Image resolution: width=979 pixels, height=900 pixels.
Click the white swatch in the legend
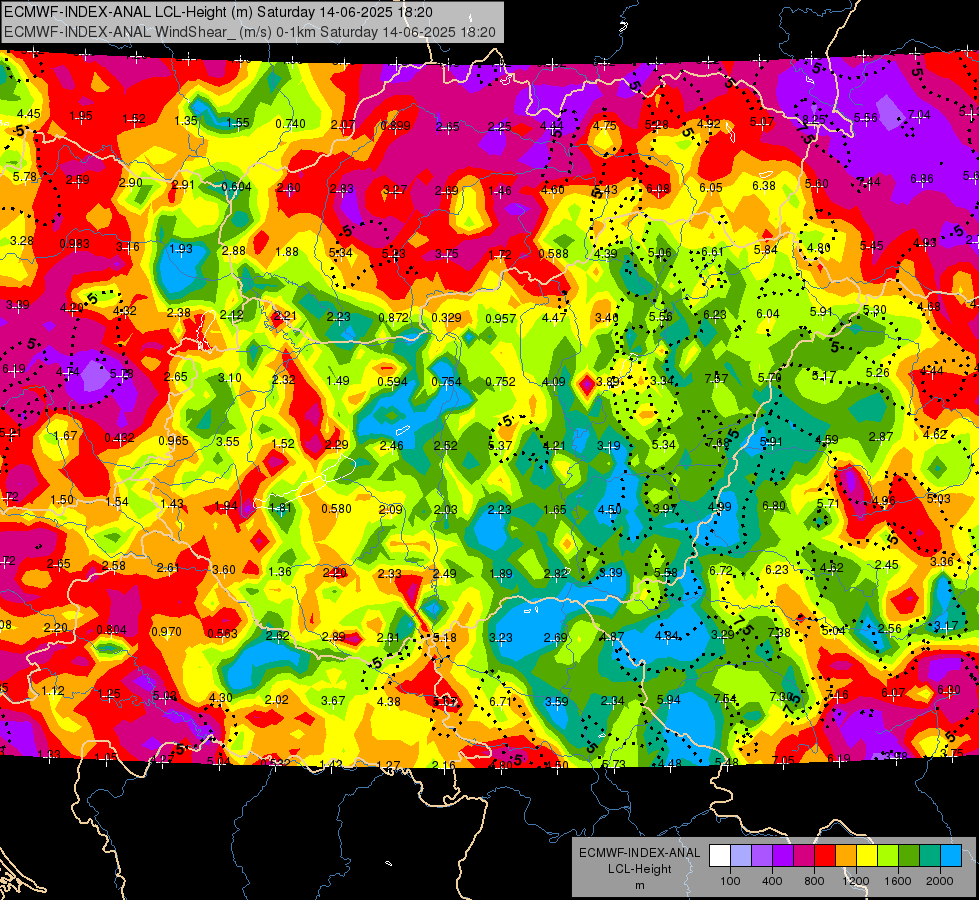click(x=720, y=856)
